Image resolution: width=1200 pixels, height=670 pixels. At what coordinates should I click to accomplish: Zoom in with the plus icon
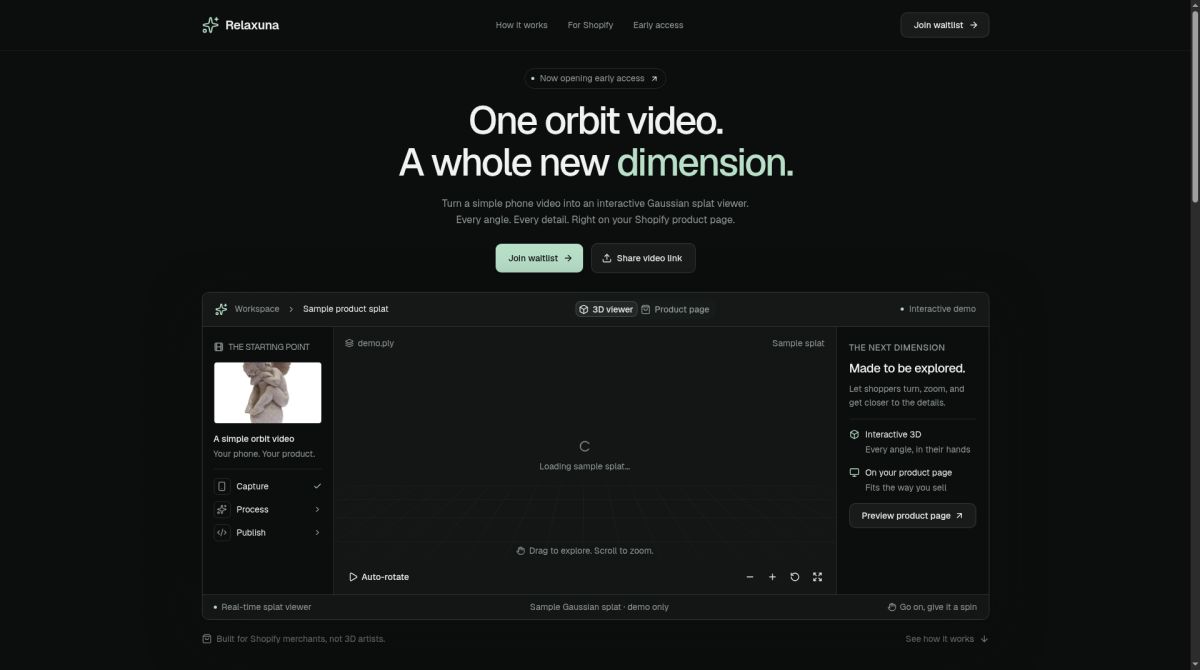[x=772, y=577]
